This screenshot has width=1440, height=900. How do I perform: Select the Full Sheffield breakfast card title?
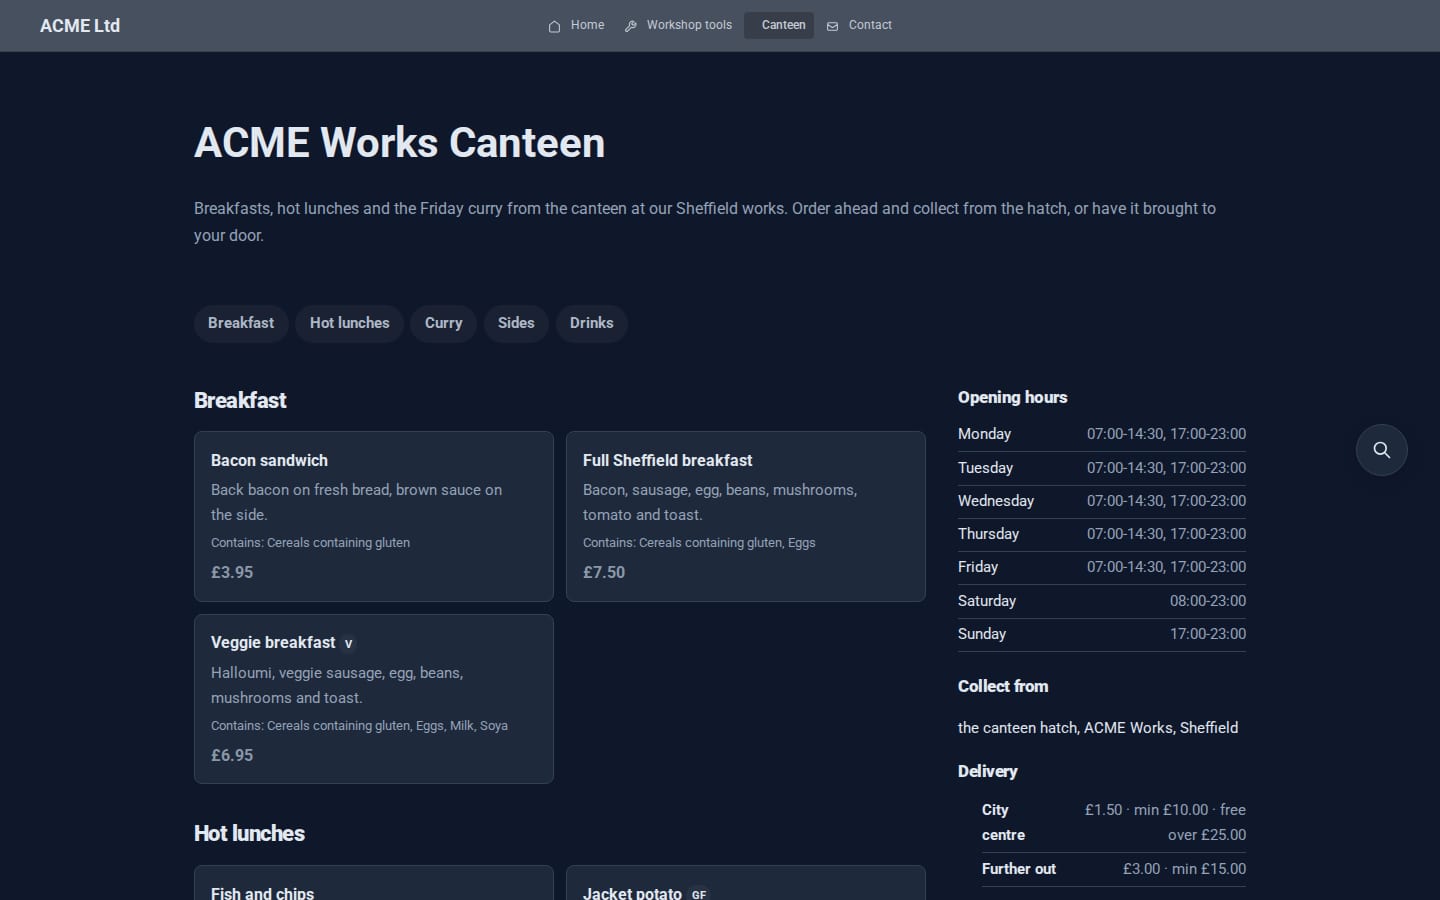tap(667, 460)
